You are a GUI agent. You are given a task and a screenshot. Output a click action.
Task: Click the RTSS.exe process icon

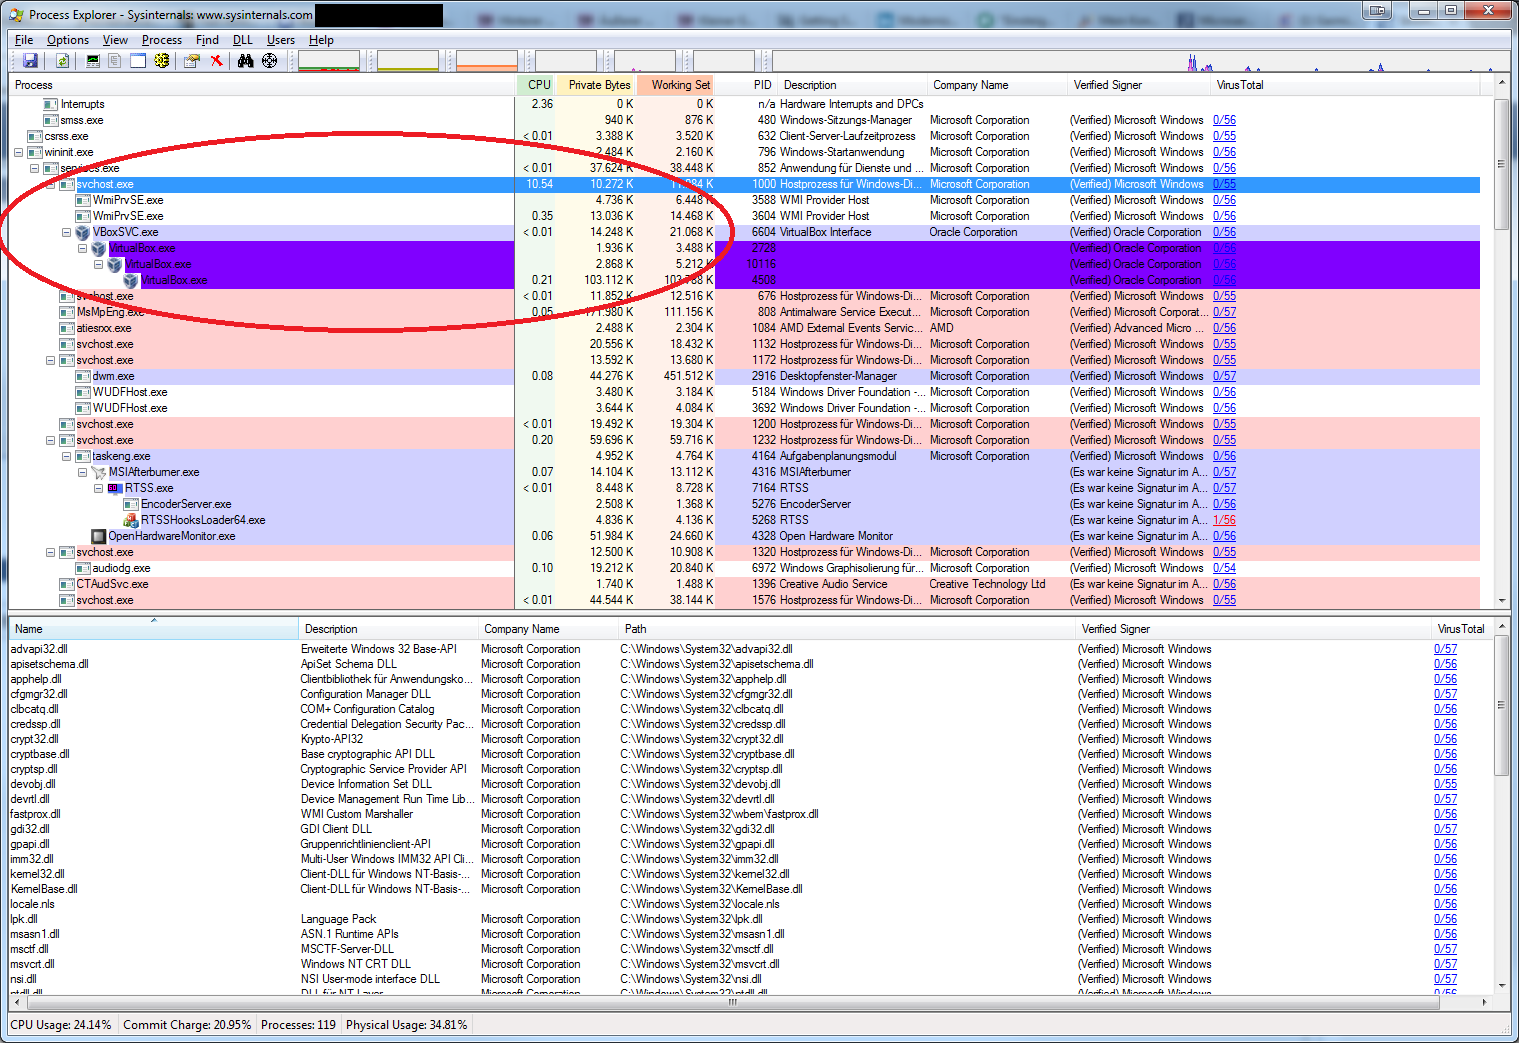[x=115, y=488]
